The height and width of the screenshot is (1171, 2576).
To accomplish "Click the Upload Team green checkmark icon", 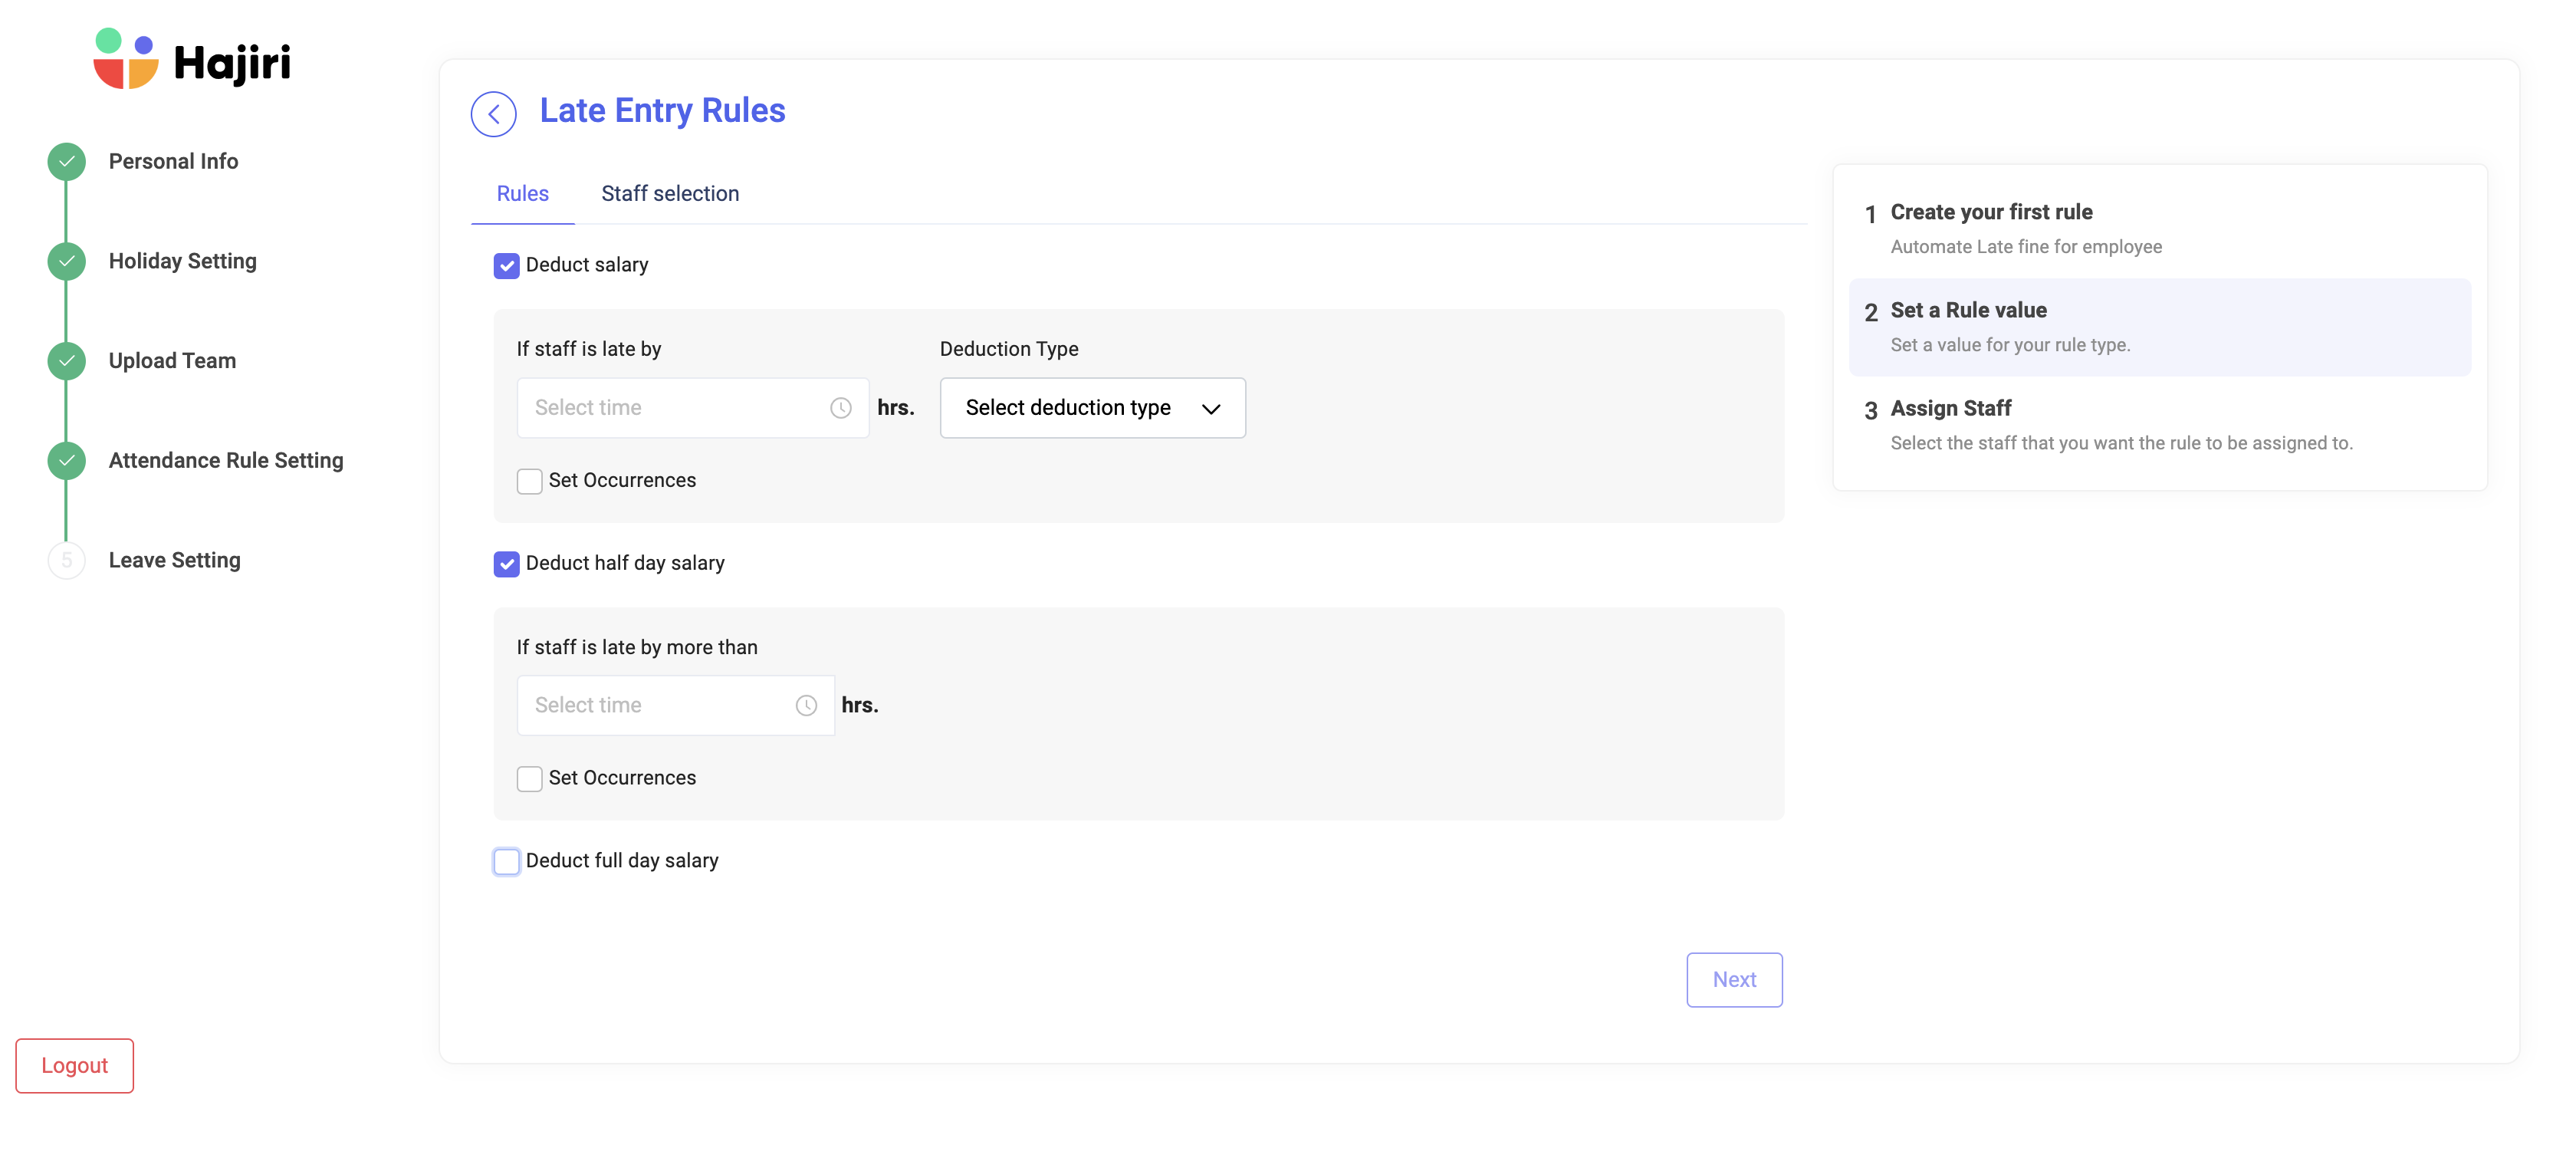I will pos(66,361).
